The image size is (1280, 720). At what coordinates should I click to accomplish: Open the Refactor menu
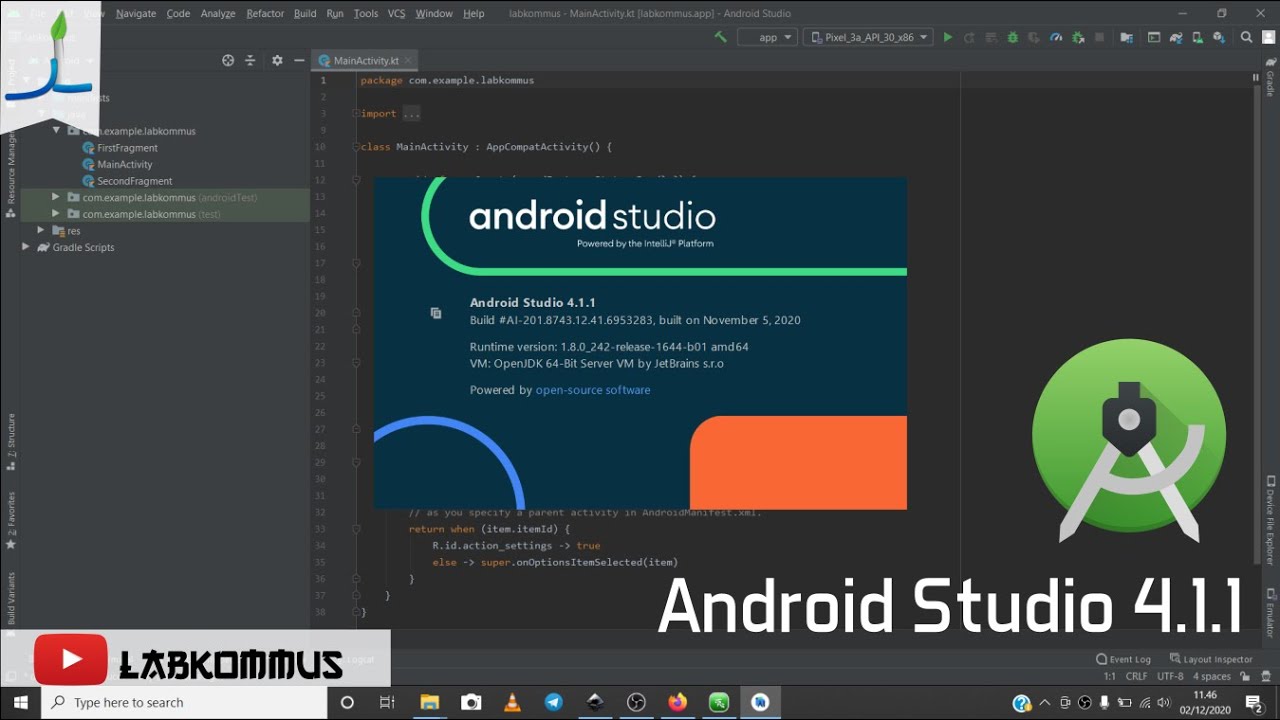point(265,13)
